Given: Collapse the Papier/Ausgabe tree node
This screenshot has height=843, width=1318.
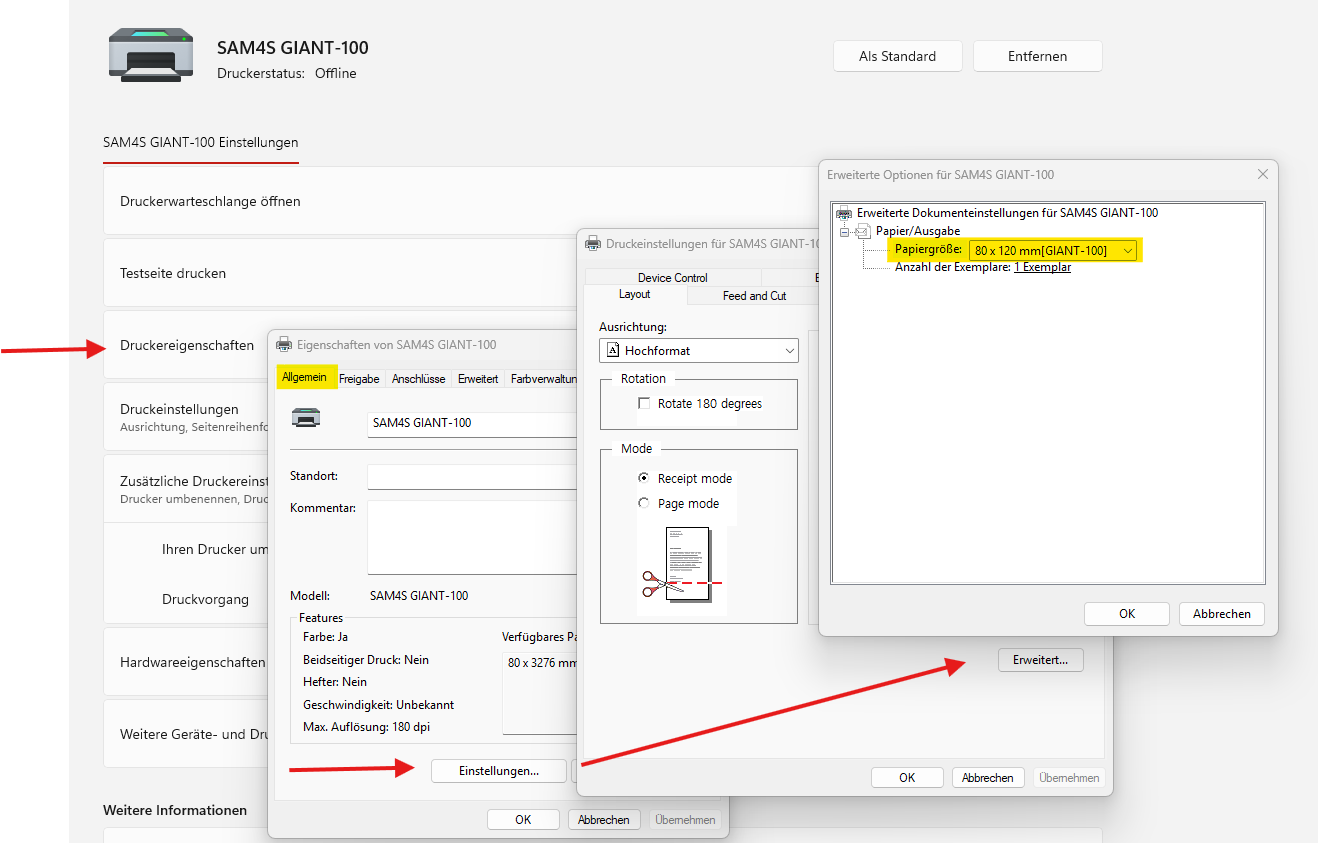Looking at the screenshot, I should pyautogui.click(x=845, y=232).
